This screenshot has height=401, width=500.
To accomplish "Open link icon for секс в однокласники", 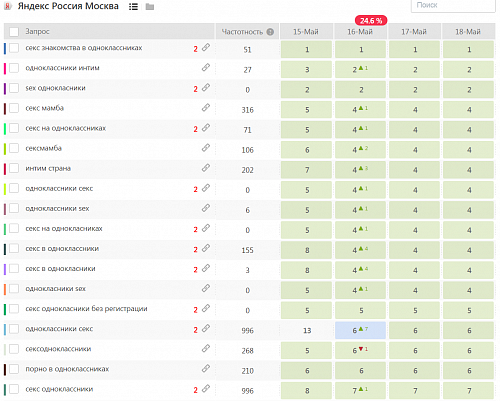I will (x=206, y=268).
